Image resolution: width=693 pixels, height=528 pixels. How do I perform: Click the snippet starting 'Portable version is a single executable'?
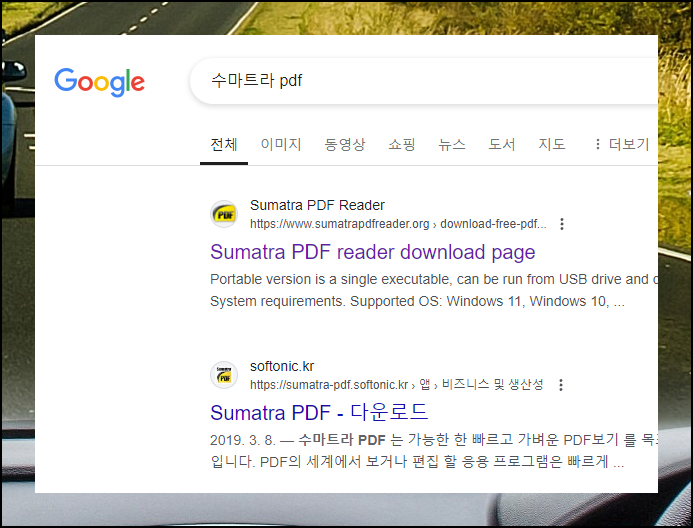pyautogui.click(x=434, y=290)
